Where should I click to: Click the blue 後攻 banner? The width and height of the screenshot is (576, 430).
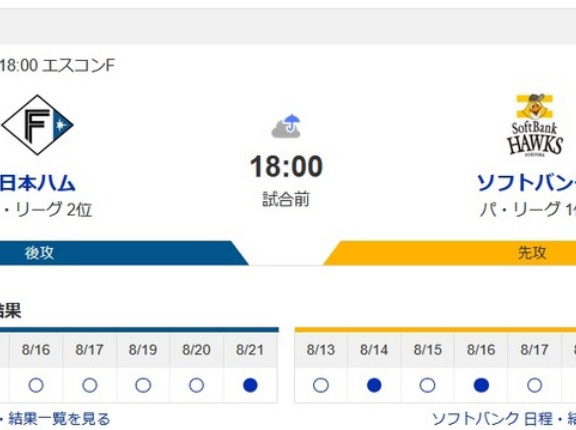coord(121,253)
